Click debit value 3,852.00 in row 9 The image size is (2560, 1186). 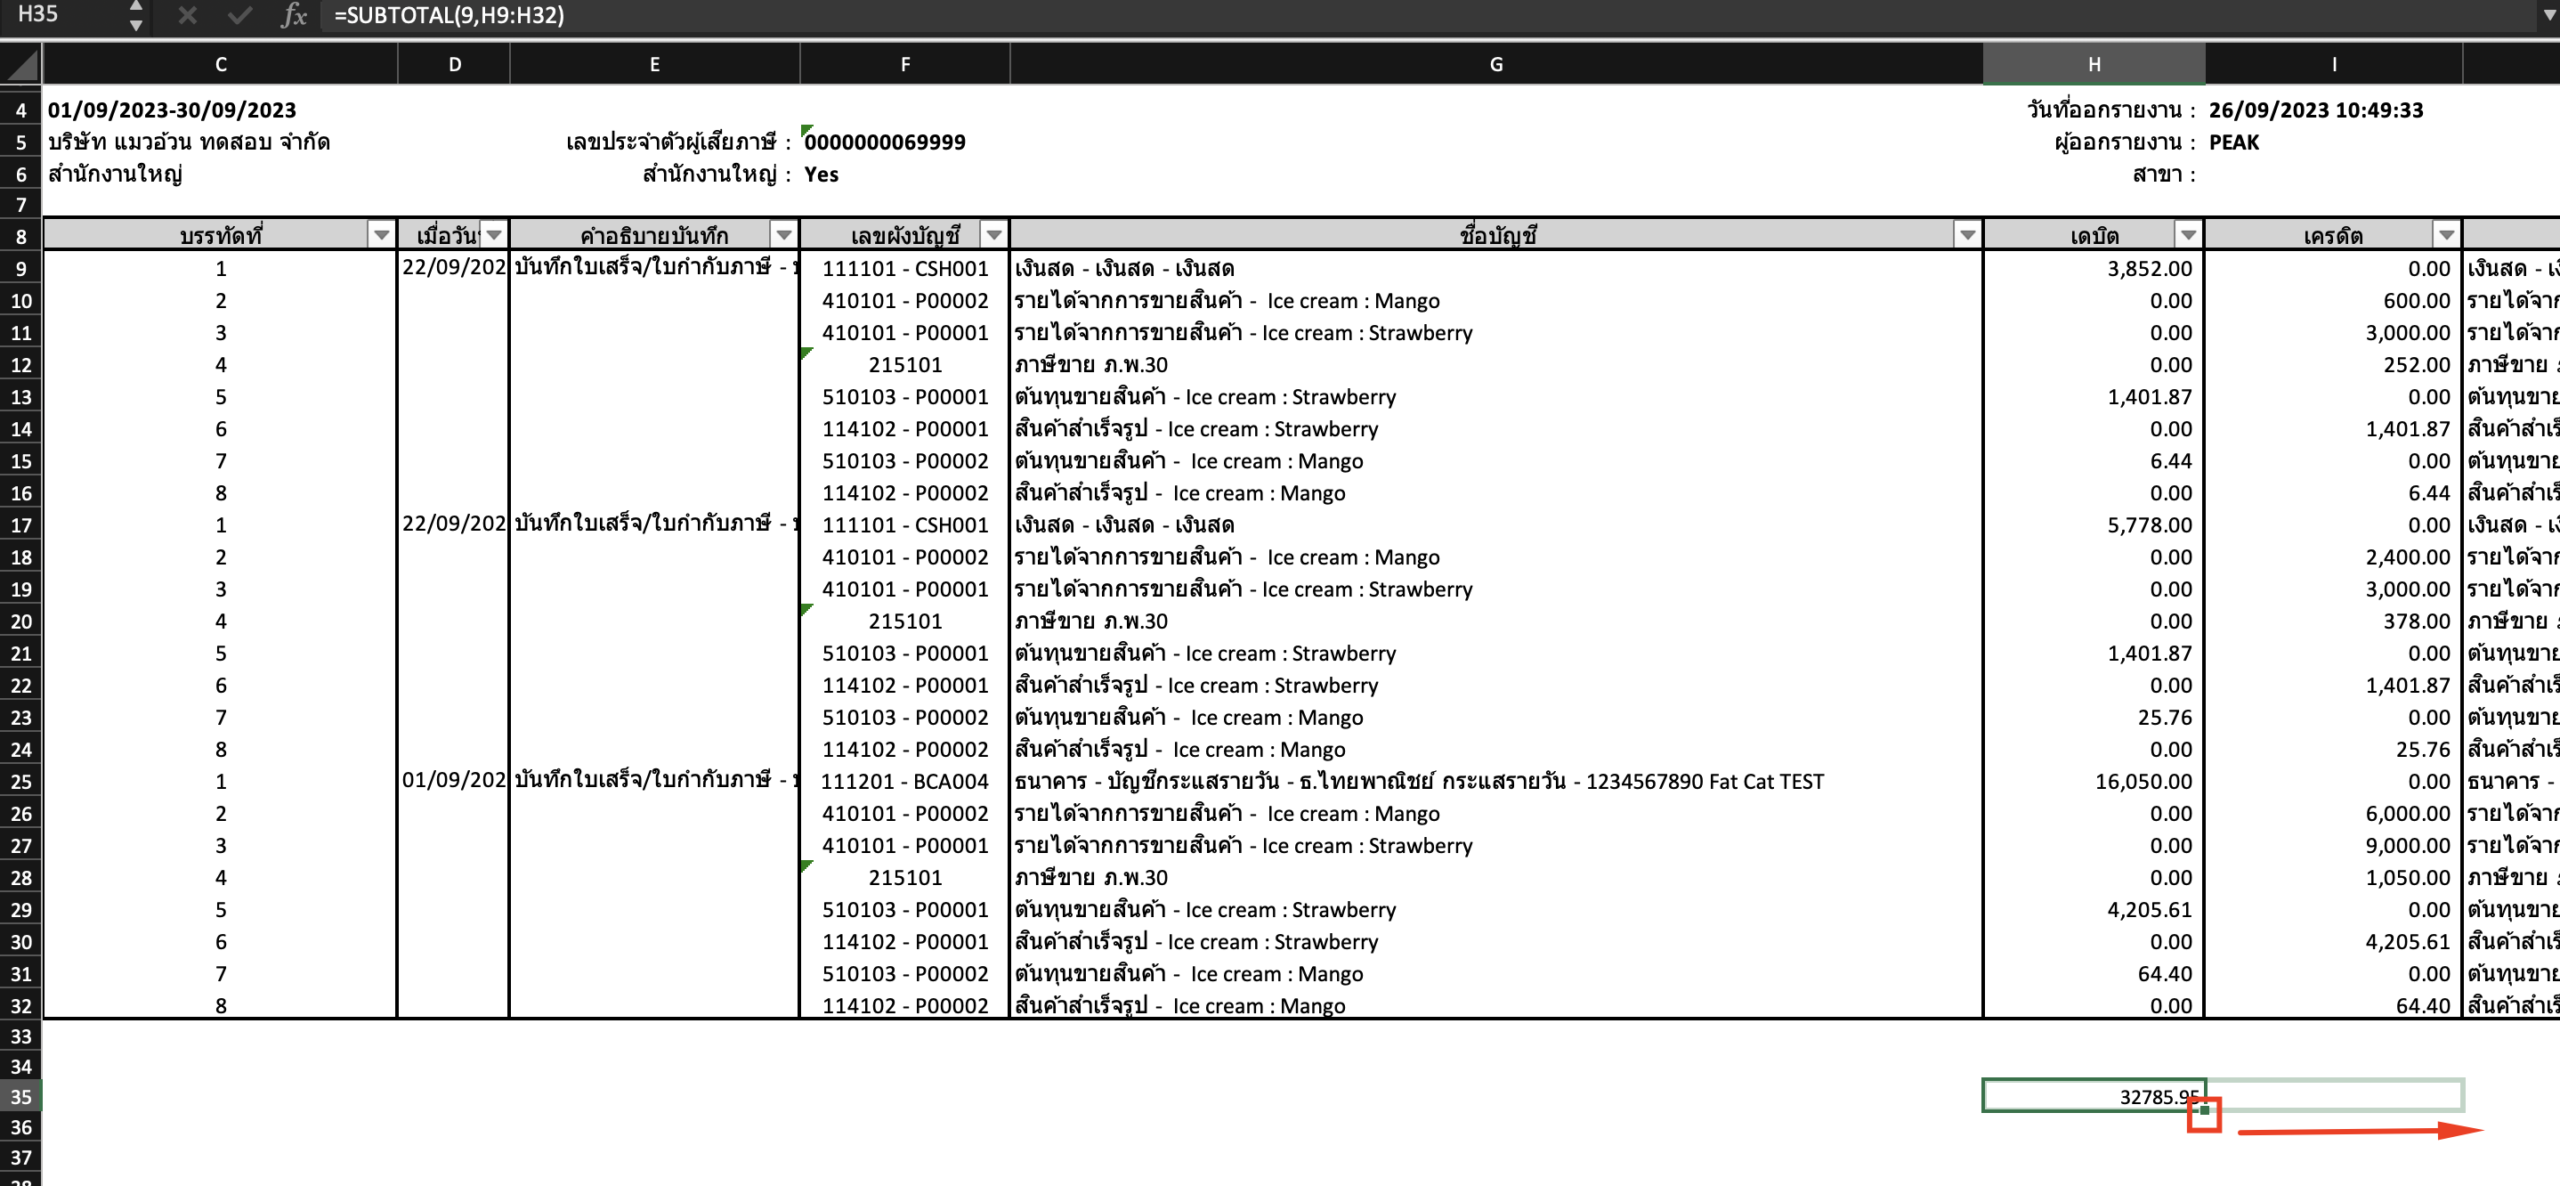click(2149, 268)
